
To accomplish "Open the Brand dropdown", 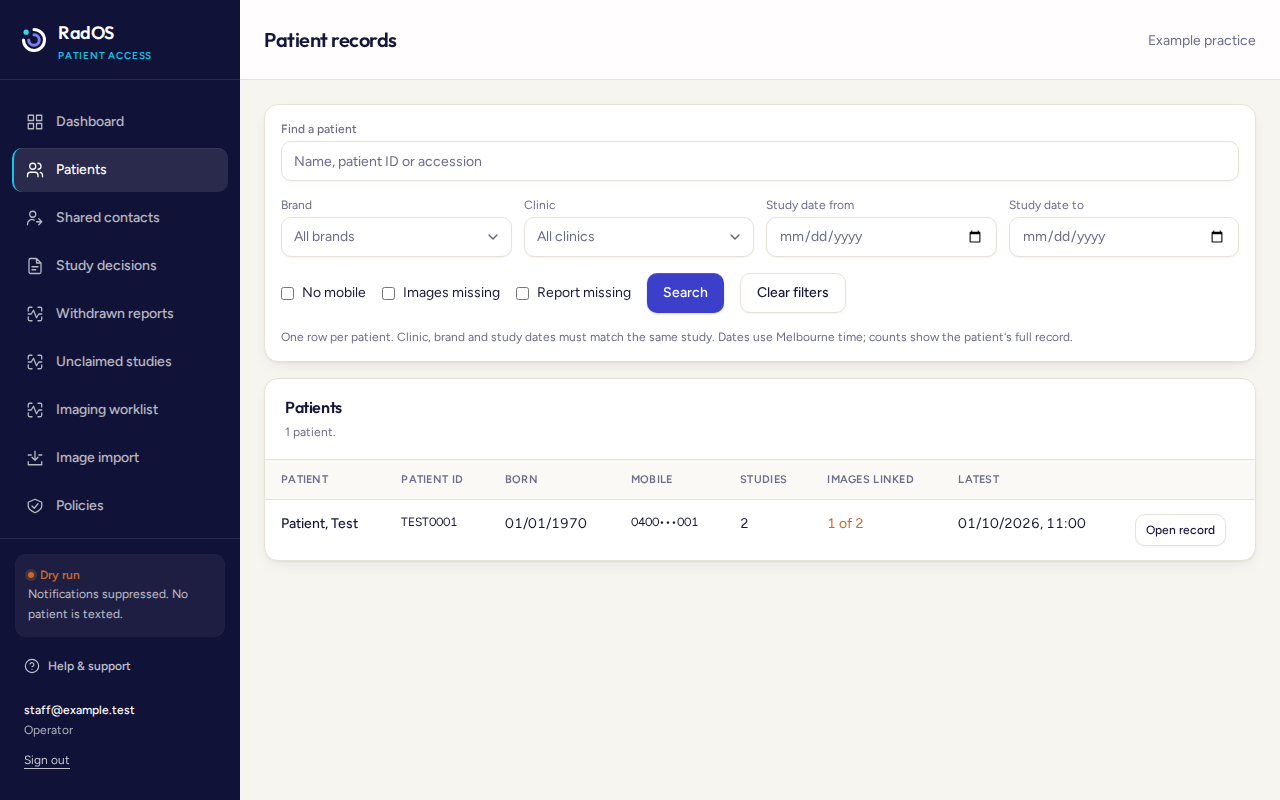I will pyautogui.click(x=396, y=237).
